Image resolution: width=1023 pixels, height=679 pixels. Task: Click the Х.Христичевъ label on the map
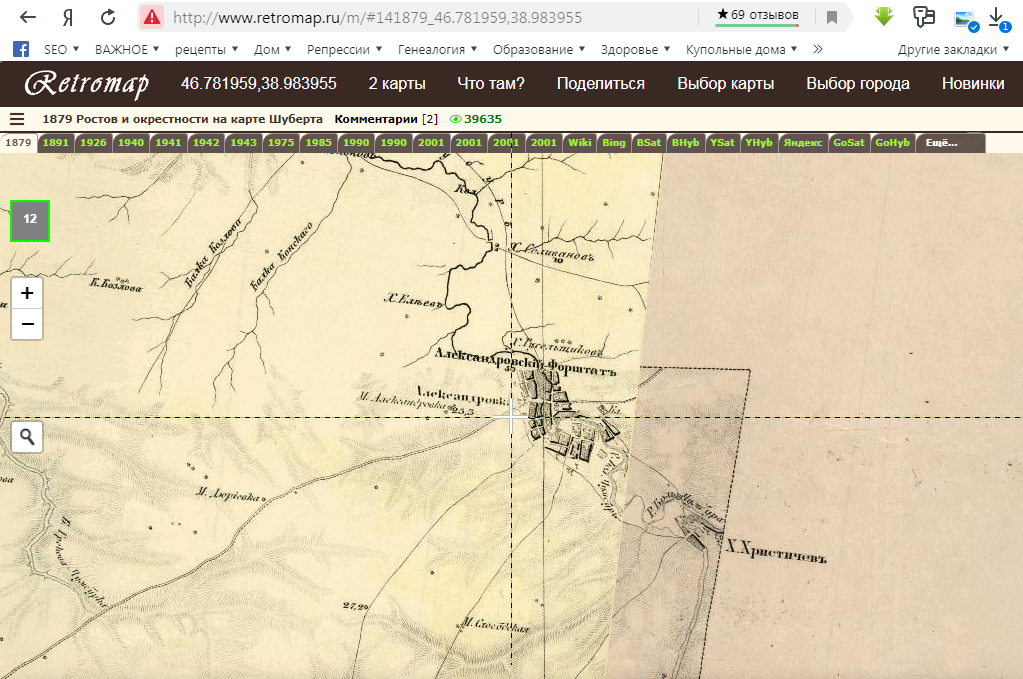(776, 552)
